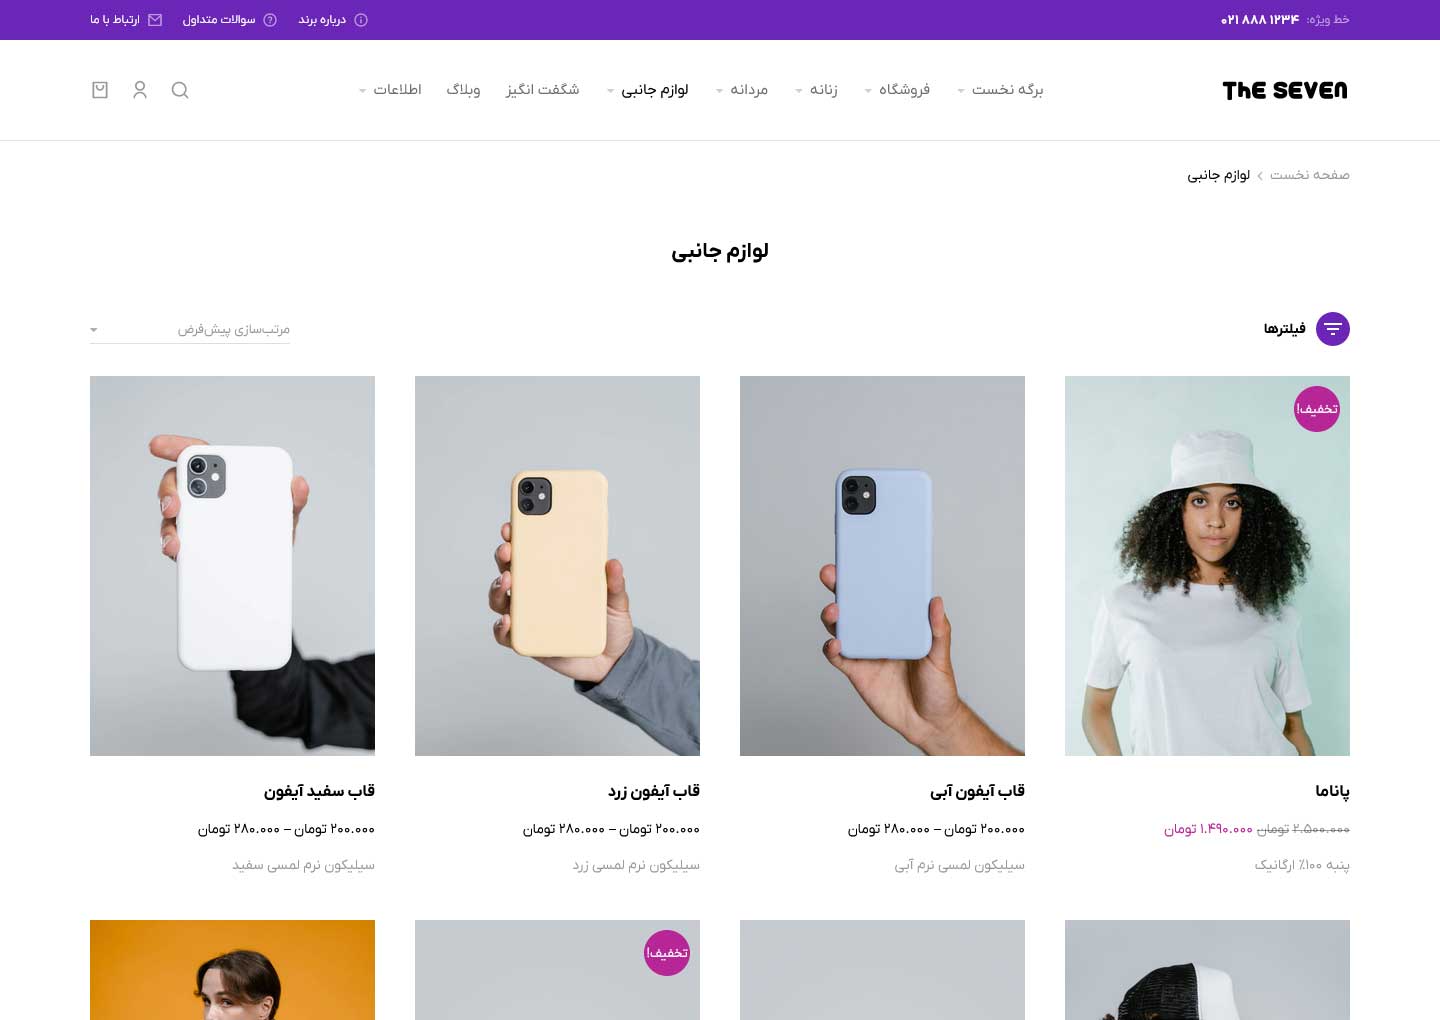Open the shopping cart icon
Image resolution: width=1440 pixels, height=1020 pixels.
(x=100, y=90)
